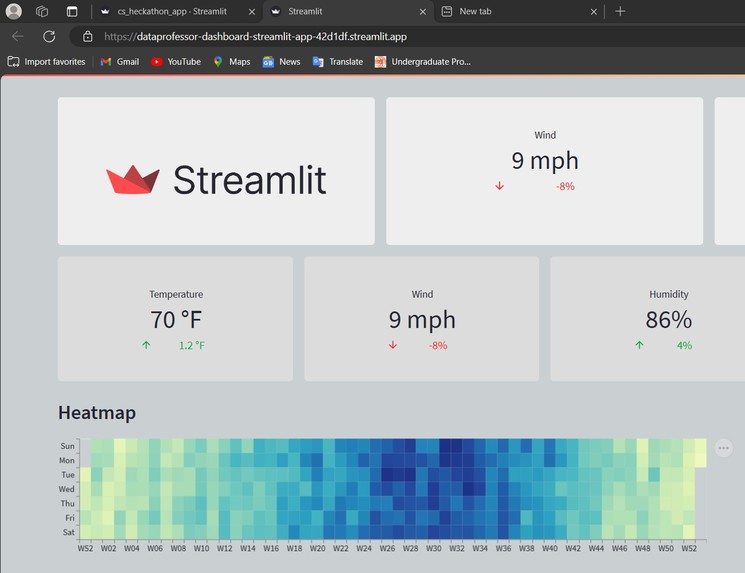The height and width of the screenshot is (573, 745).
Task: Click the green up arrow under Temperature
Action: [x=146, y=345]
